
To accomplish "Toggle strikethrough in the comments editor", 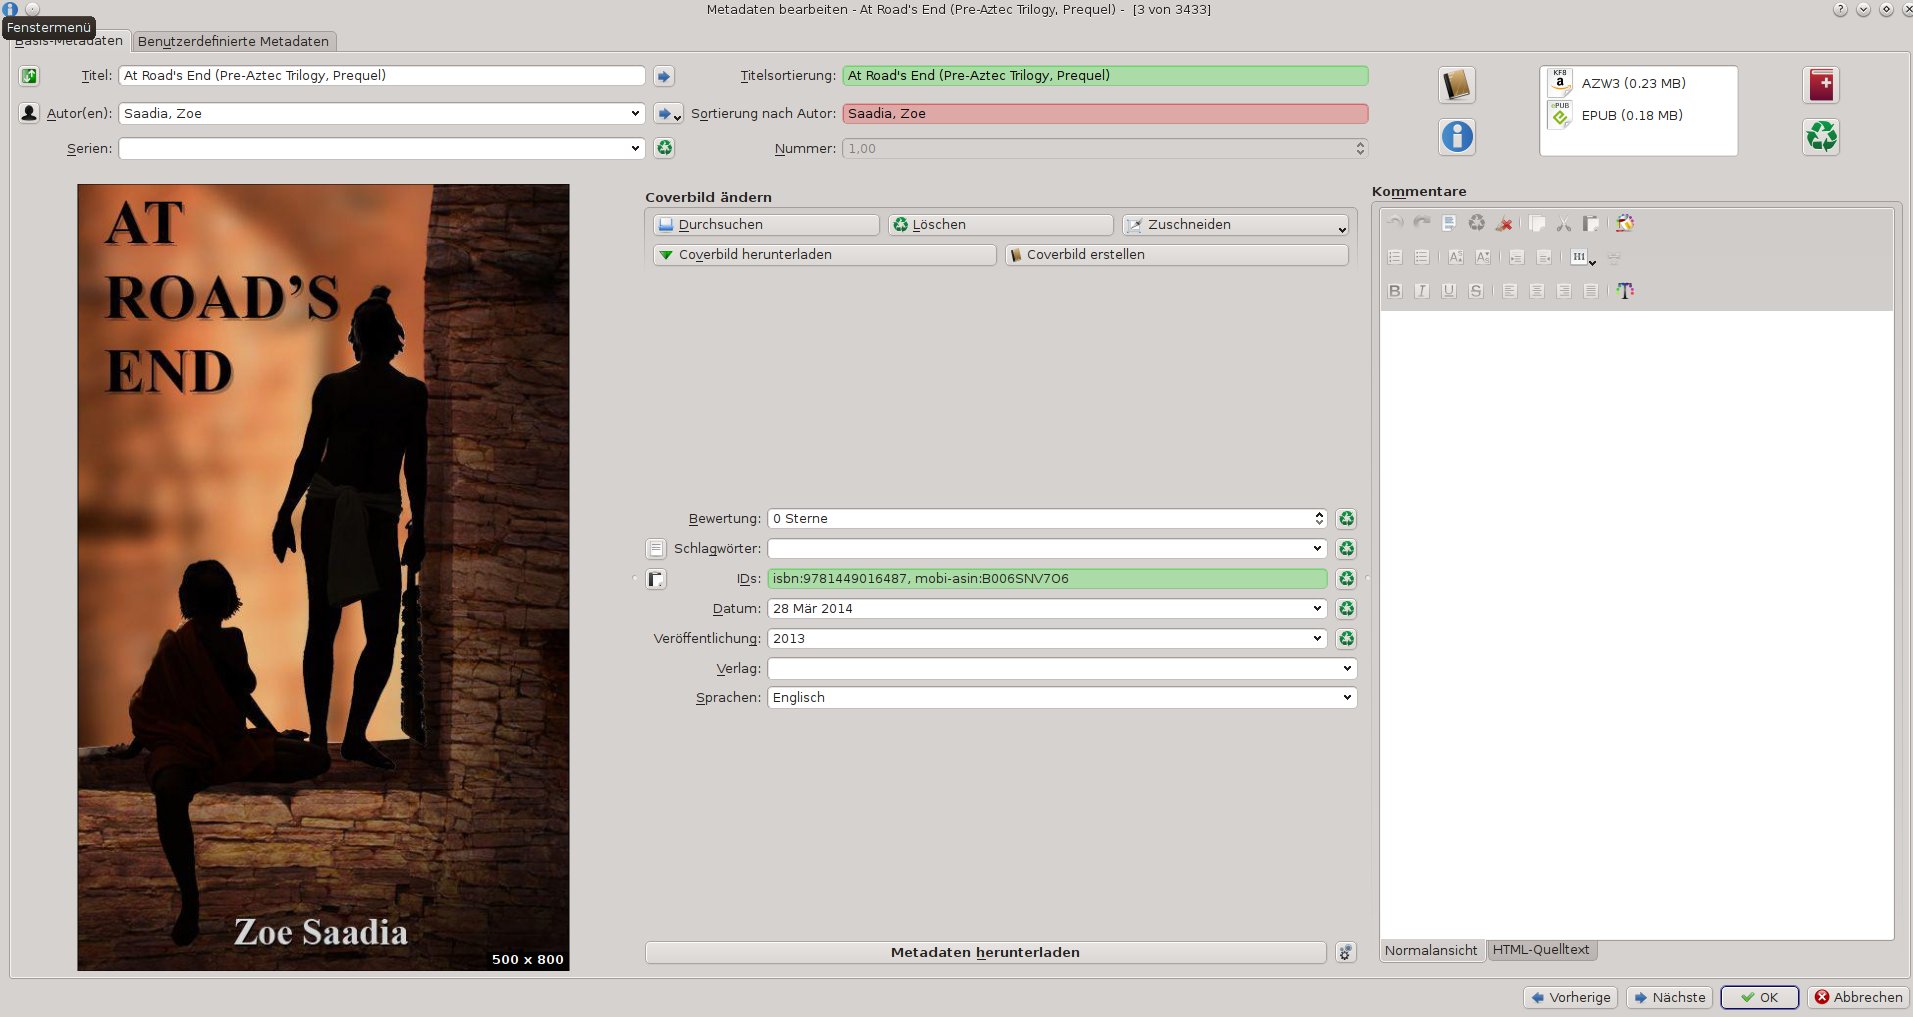I will coord(1476,291).
